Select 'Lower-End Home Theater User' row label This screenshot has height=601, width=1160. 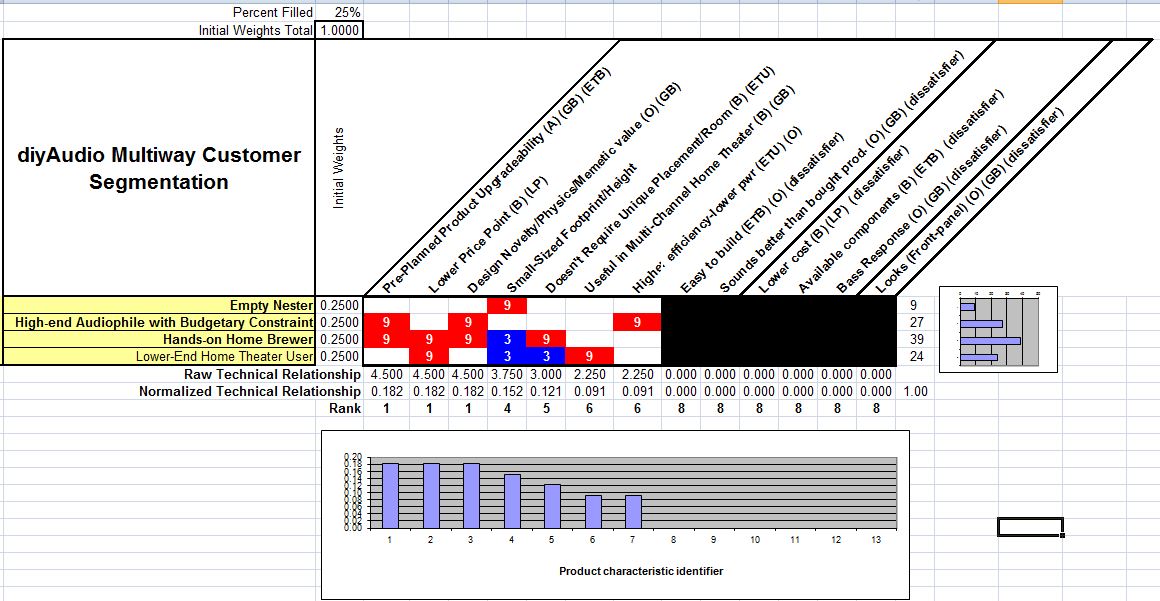[159, 356]
